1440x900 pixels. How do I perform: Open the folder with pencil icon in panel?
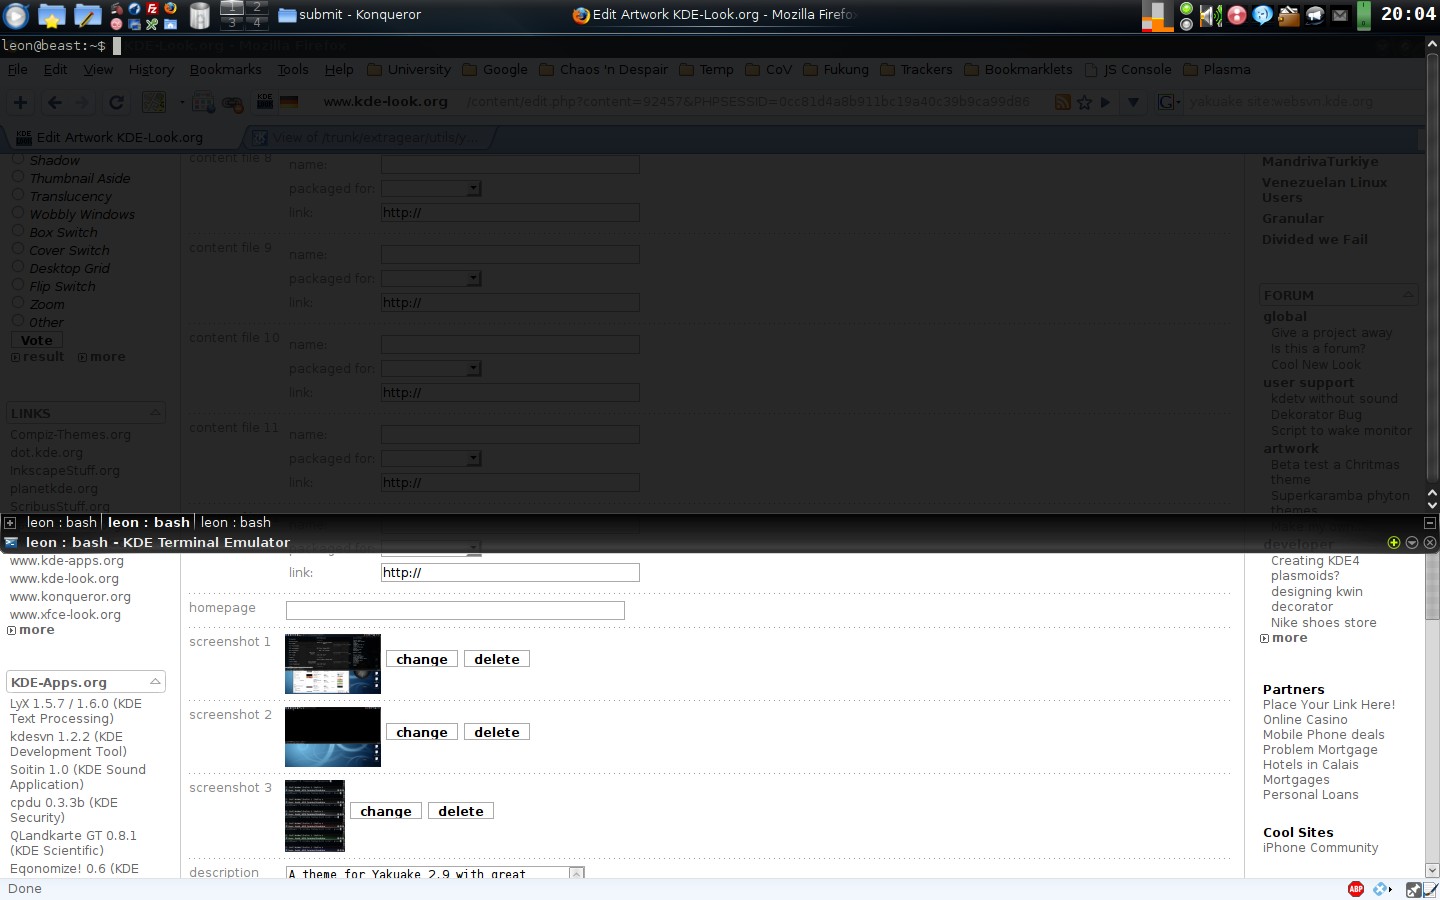[87, 15]
